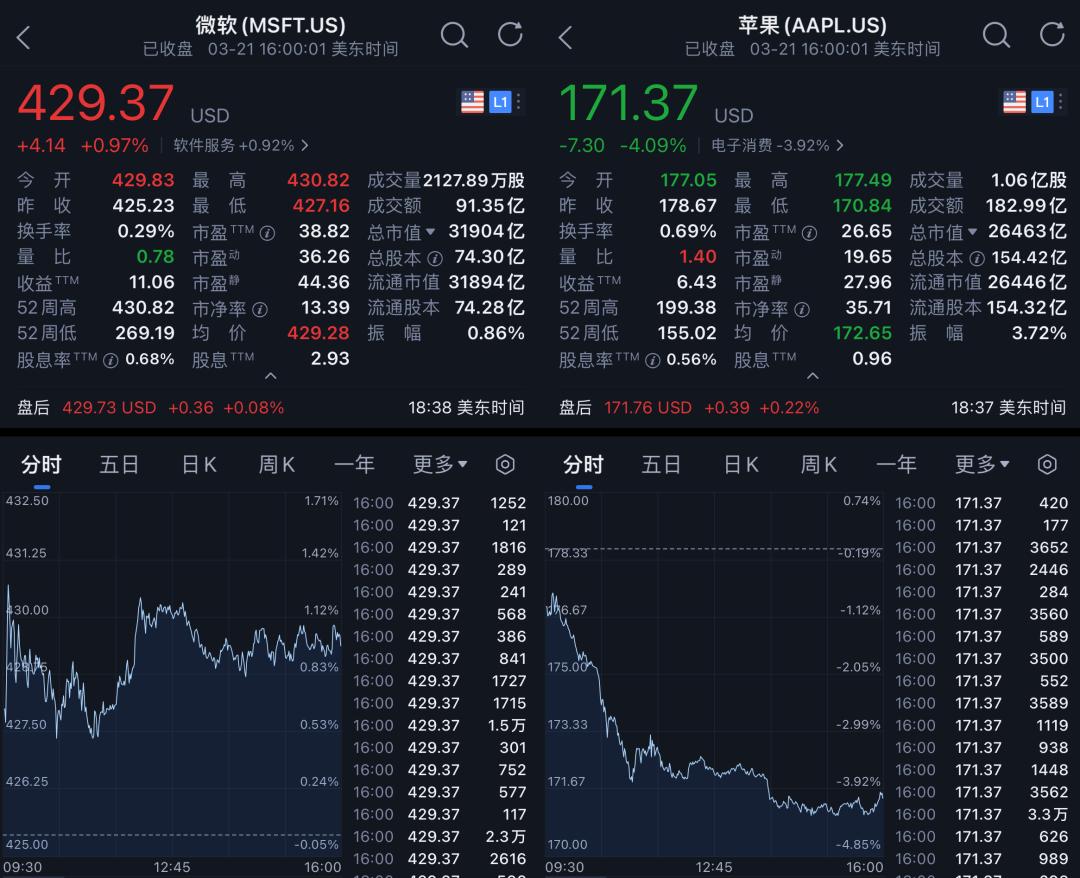
Task: Tap the MSFT intraday price chart
Action: click(x=172, y=675)
